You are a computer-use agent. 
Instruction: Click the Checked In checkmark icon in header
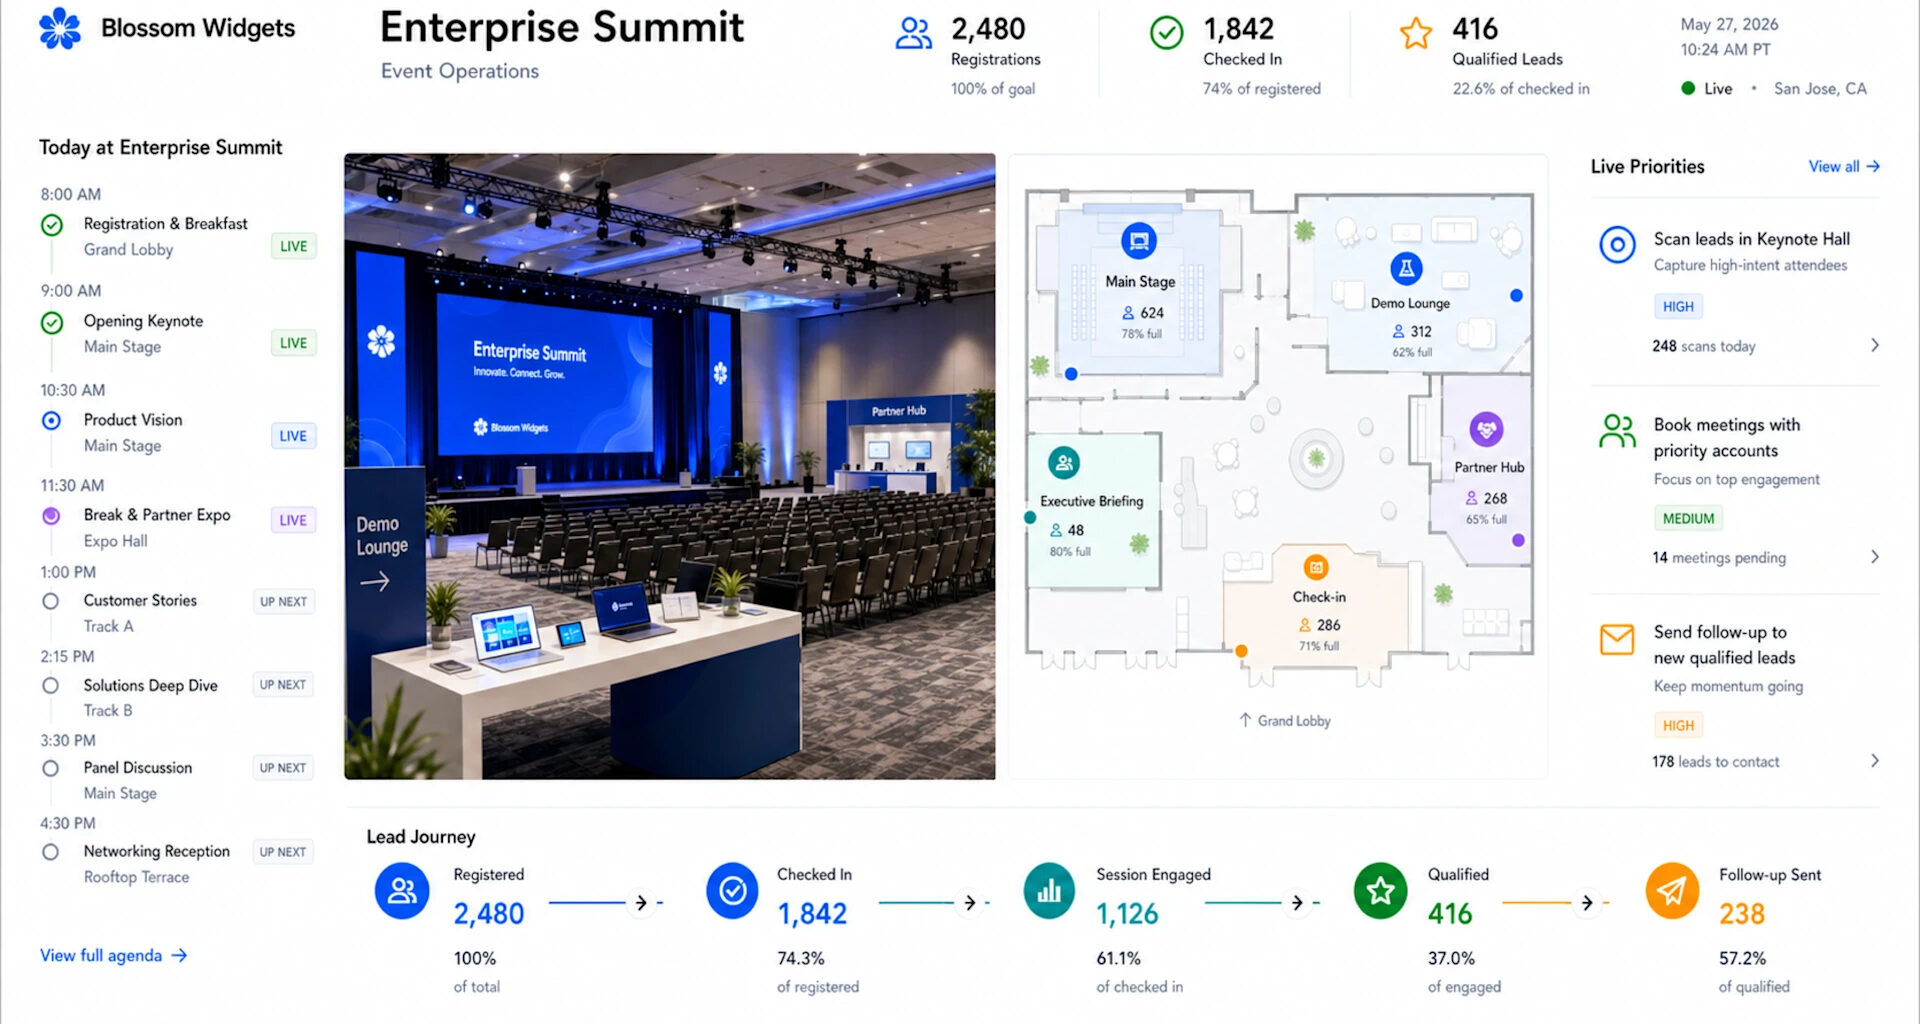click(1166, 33)
